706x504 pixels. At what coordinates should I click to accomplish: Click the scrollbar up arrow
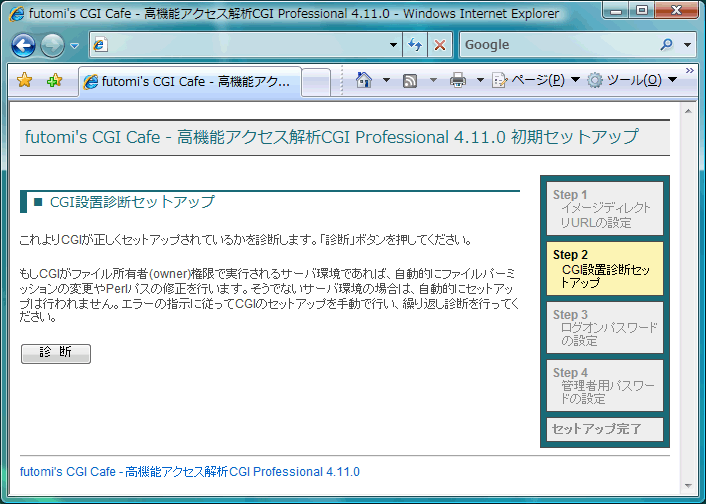click(x=688, y=111)
